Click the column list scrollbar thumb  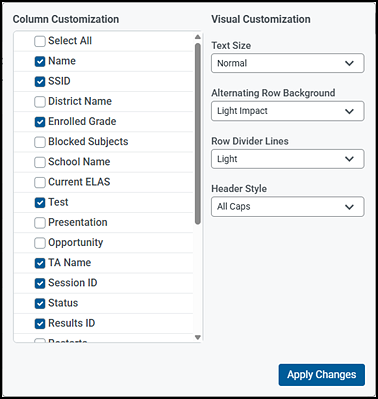198,133
